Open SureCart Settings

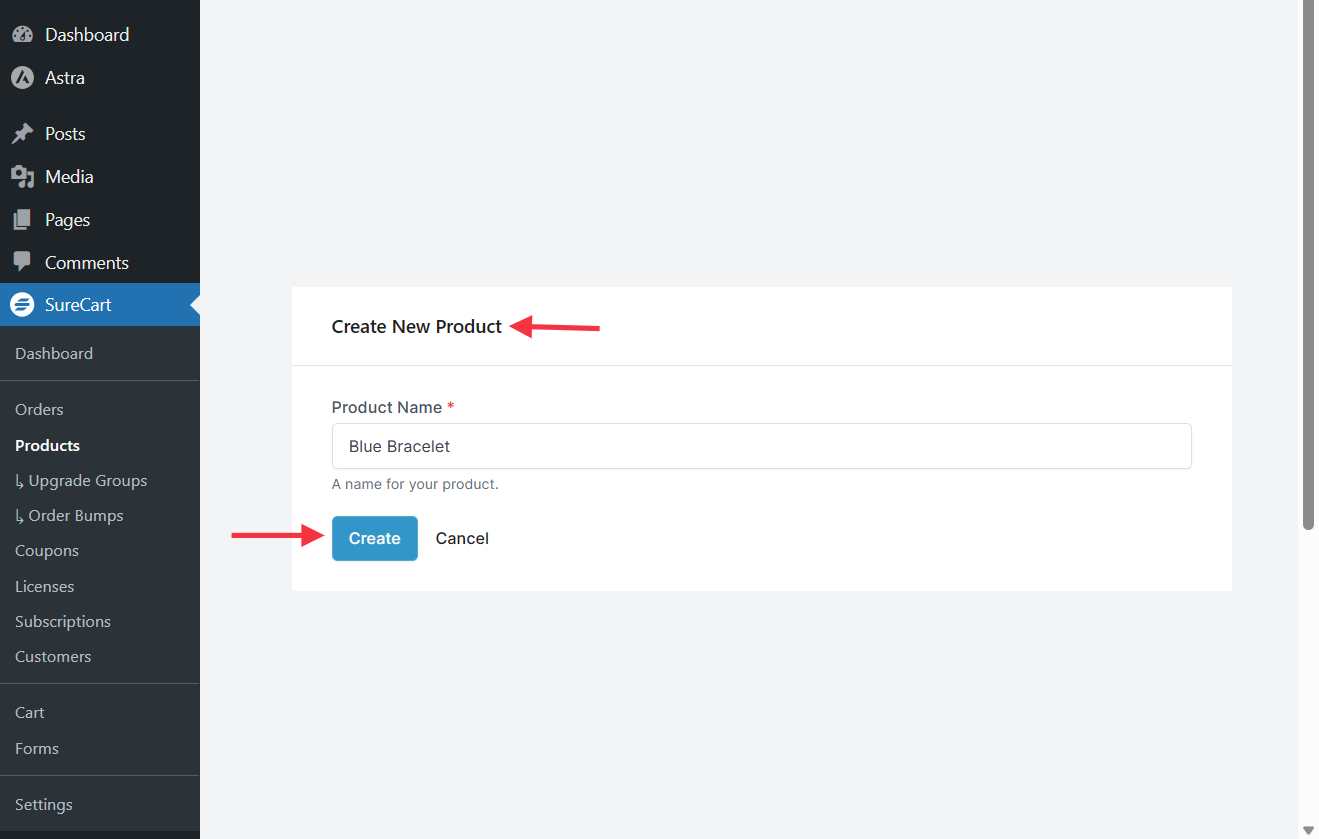click(x=44, y=805)
